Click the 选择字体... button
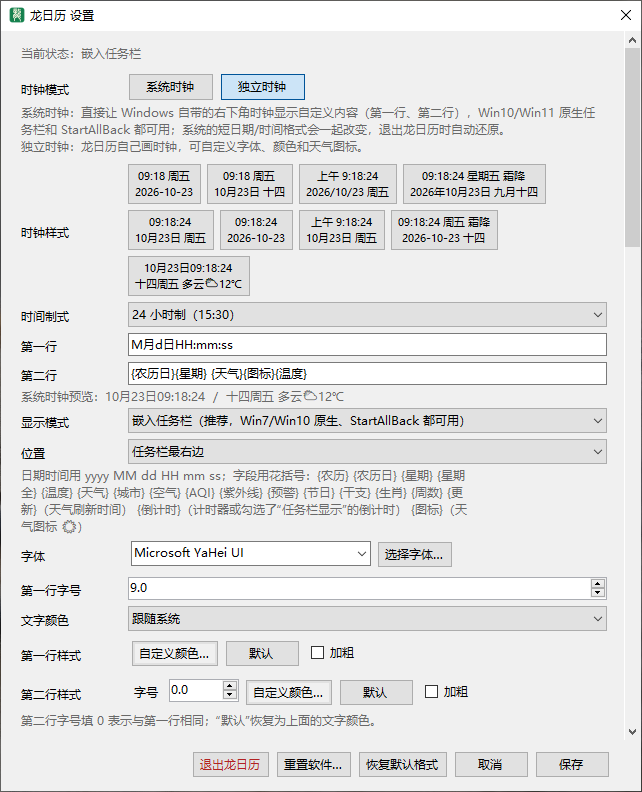 tap(414, 555)
